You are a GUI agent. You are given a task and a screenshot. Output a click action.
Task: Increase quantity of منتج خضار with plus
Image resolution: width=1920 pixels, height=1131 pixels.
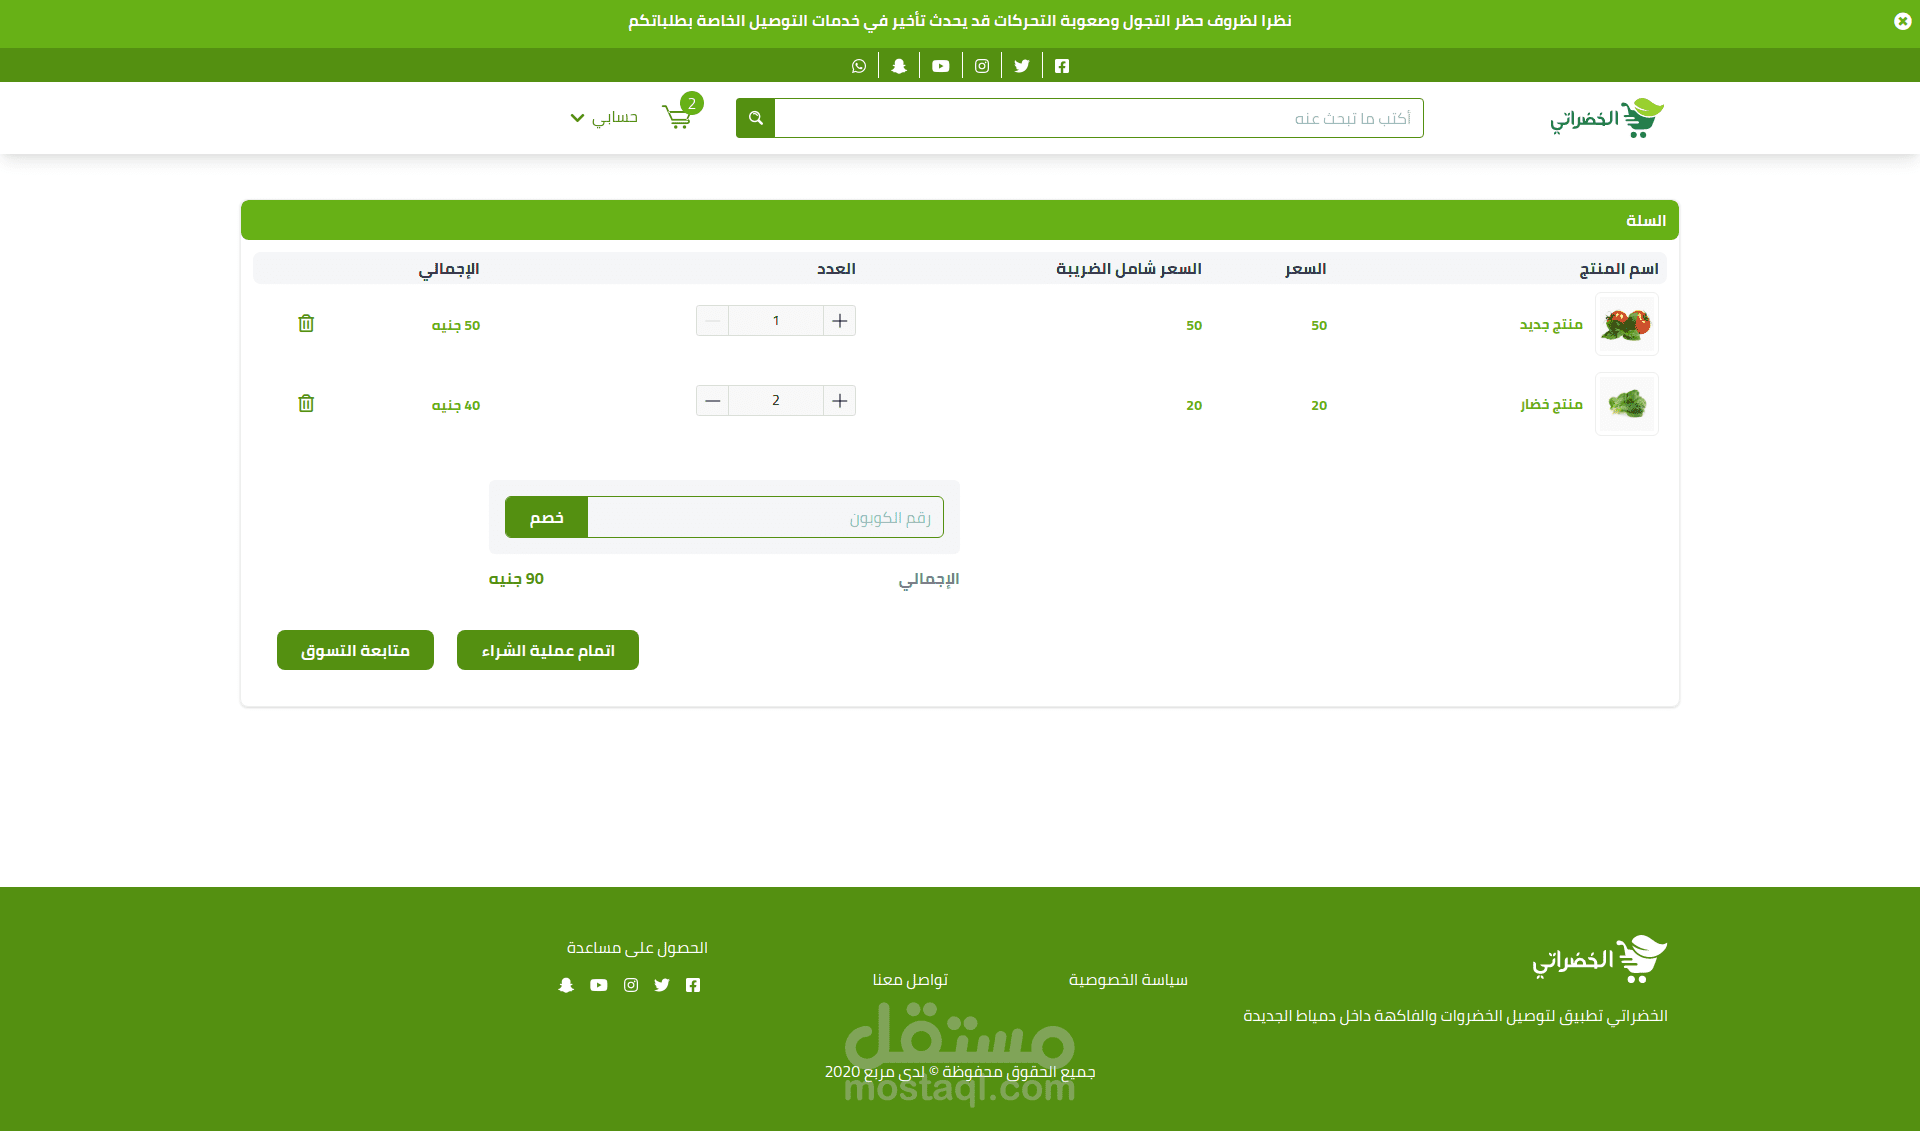[840, 401]
